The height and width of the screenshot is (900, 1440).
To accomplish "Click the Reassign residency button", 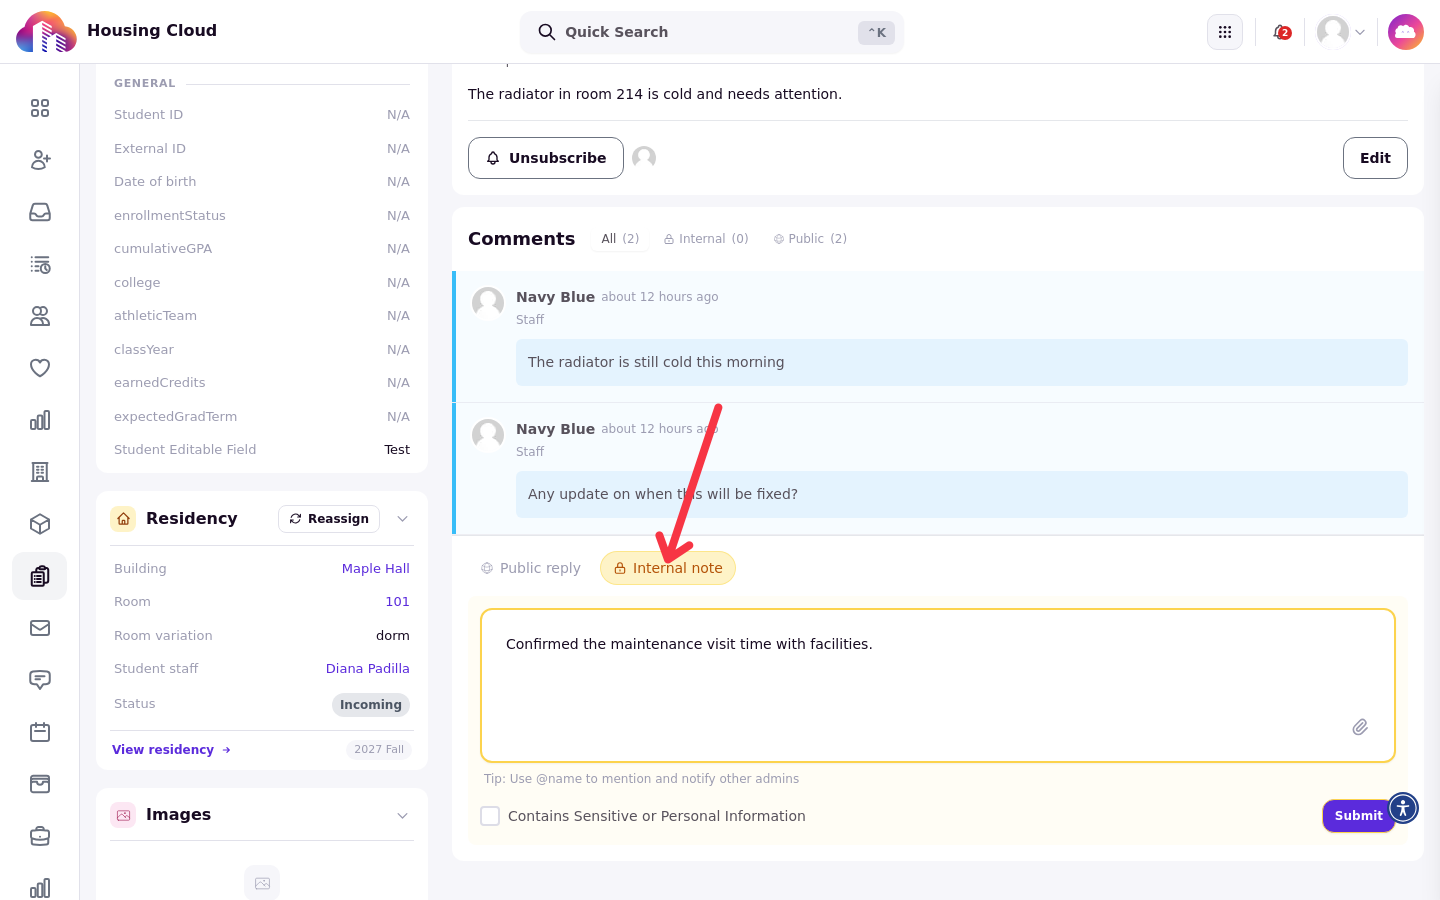I will point(329,519).
